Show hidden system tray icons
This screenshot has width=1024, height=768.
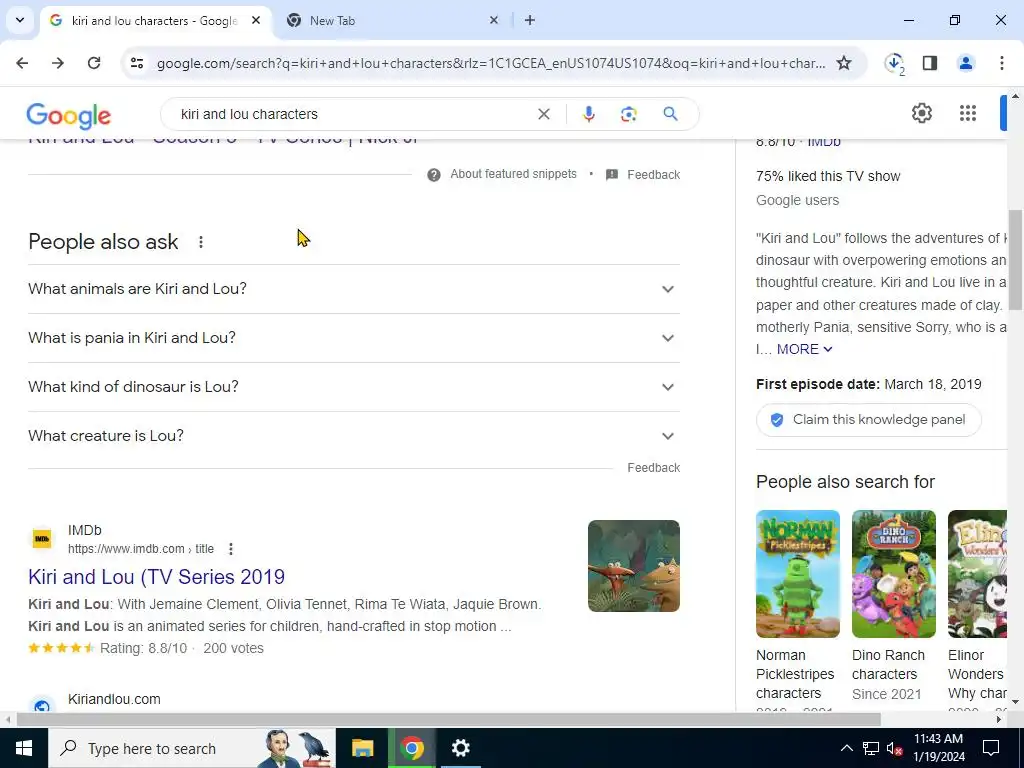coord(846,748)
